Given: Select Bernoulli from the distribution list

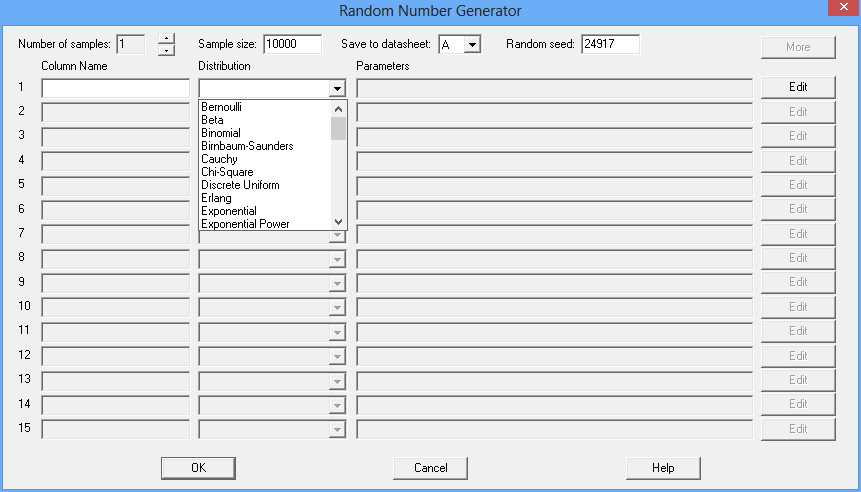Looking at the screenshot, I should (222, 107).
